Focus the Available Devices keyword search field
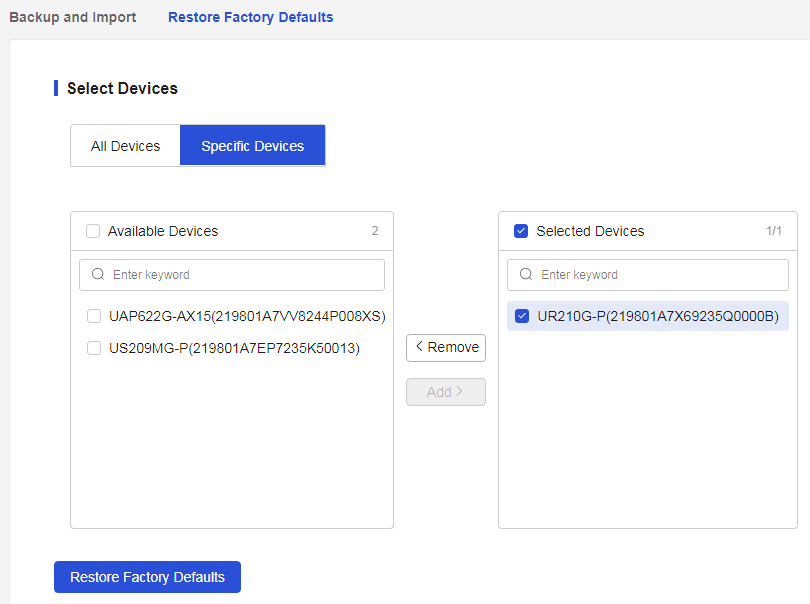 coord(232,275)
